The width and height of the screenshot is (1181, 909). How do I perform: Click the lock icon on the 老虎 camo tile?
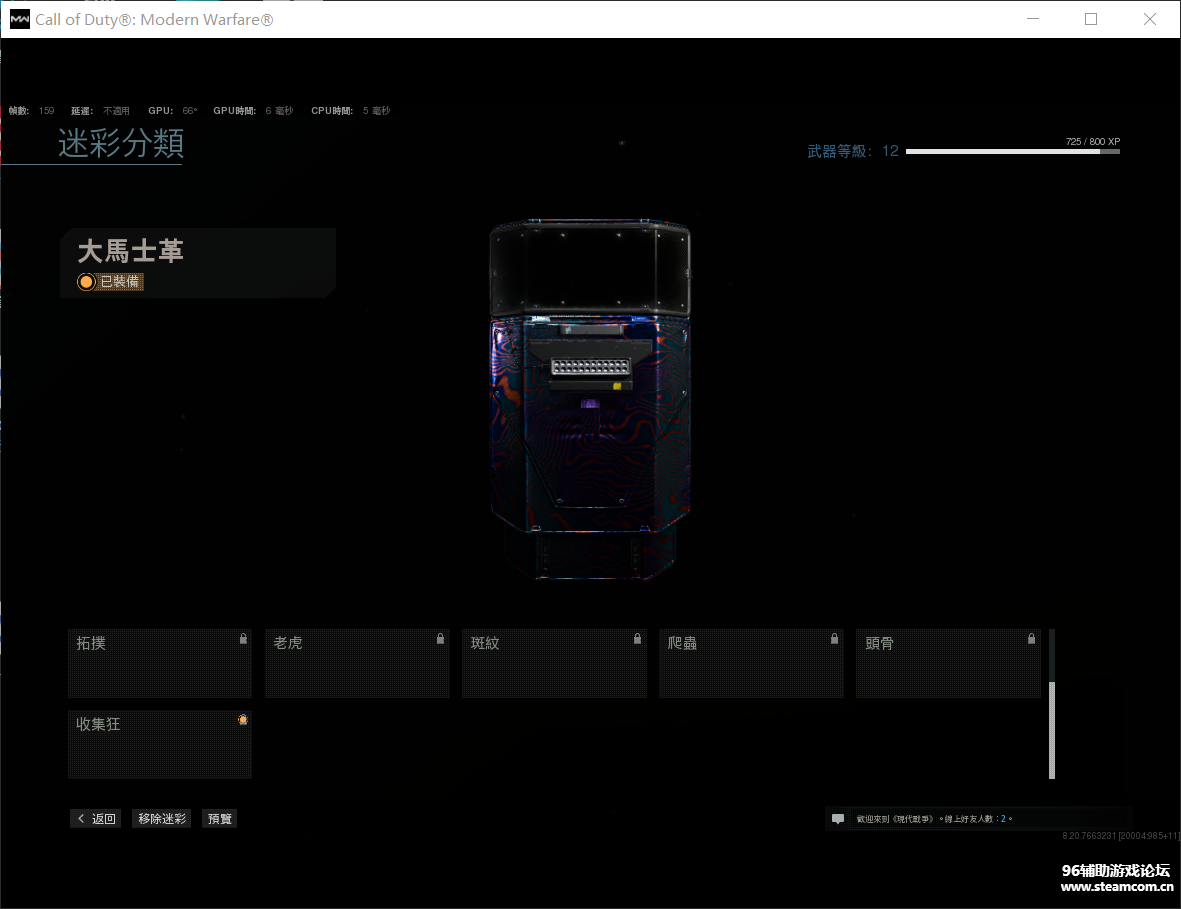click(x=439, y=637)
